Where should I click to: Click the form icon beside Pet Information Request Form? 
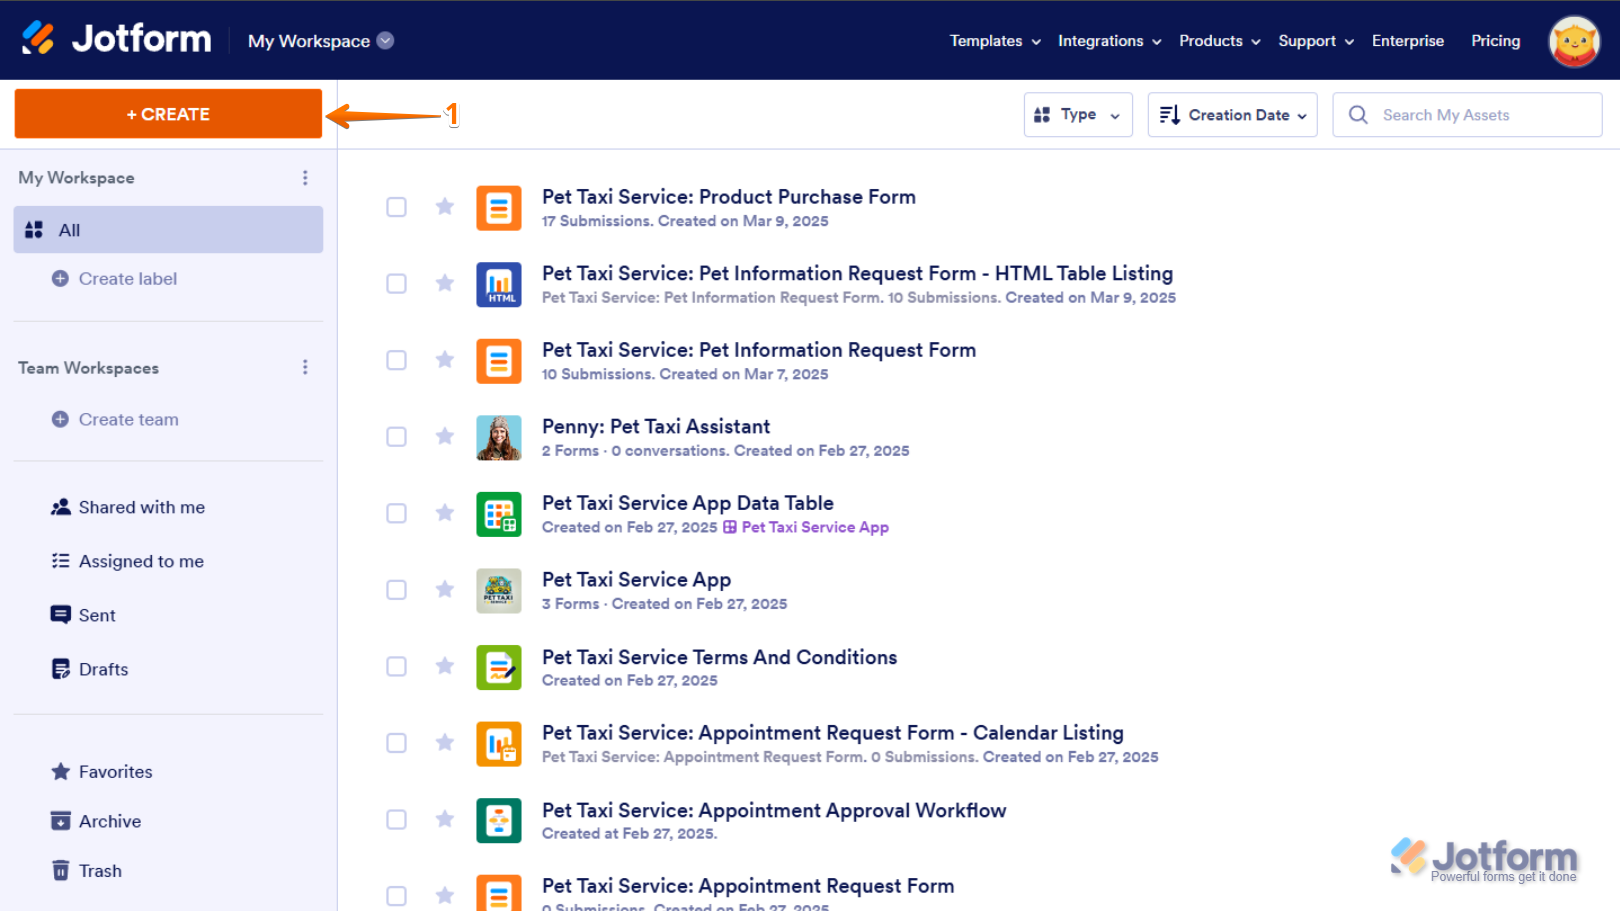click(498, 361)
